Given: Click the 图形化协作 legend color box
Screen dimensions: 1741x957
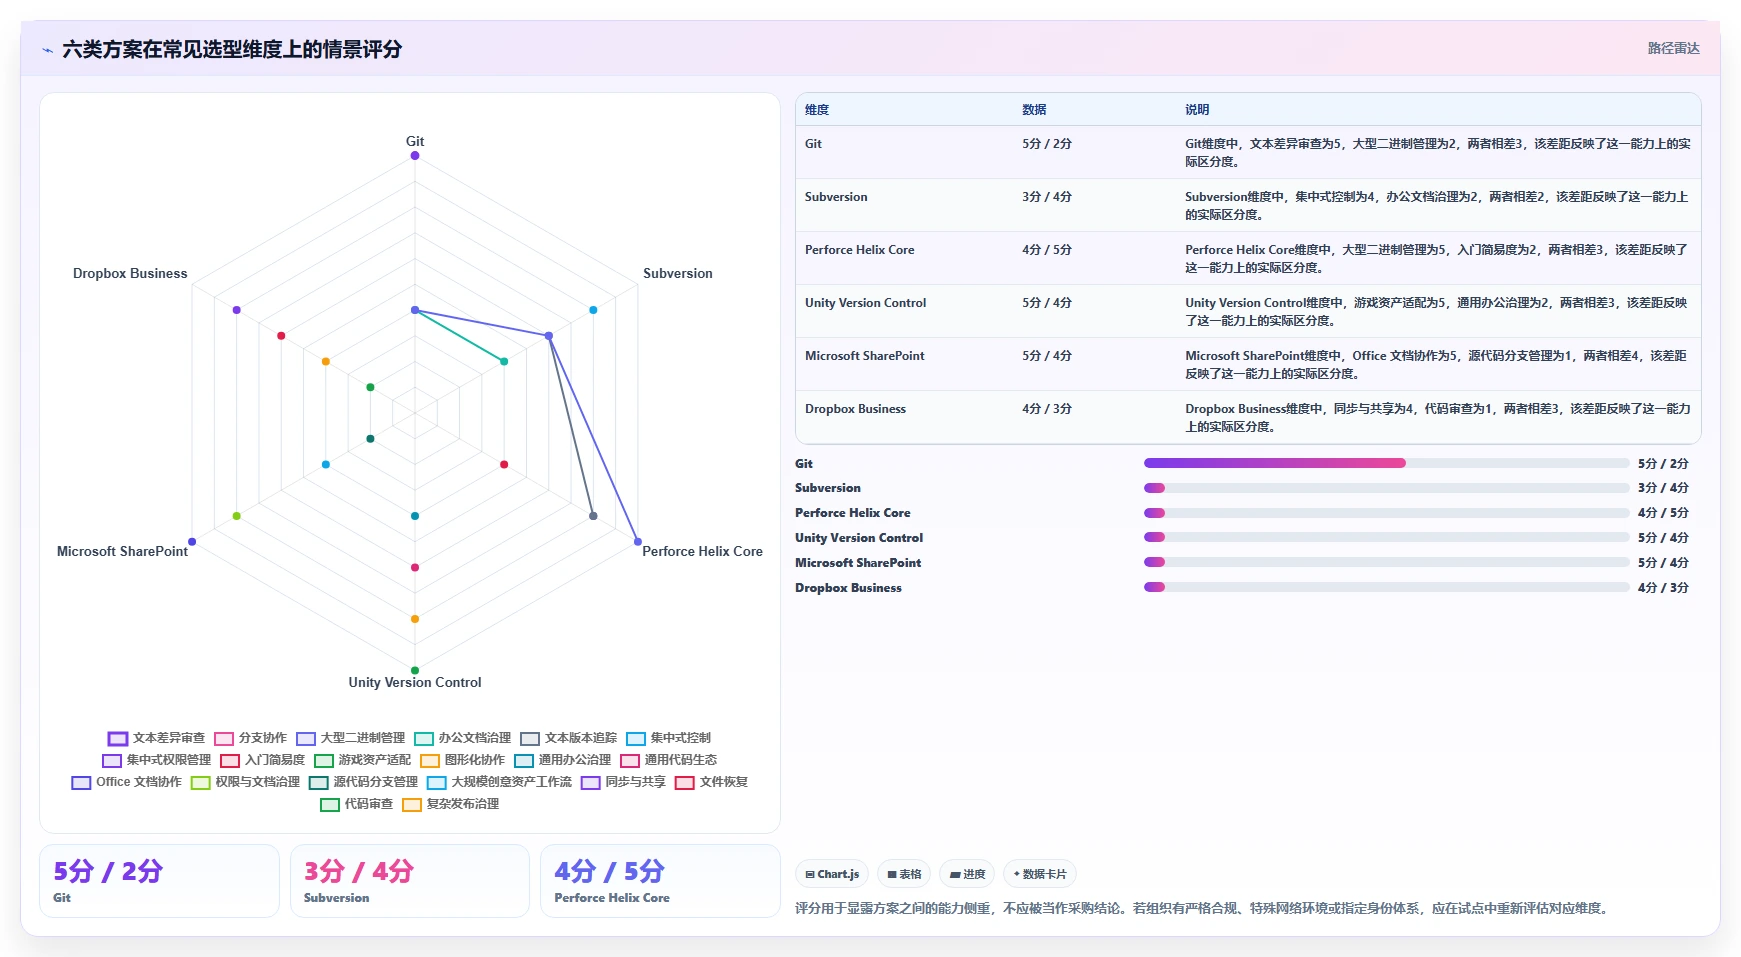Looking at the screenshot, I should (x=430, y=760).
